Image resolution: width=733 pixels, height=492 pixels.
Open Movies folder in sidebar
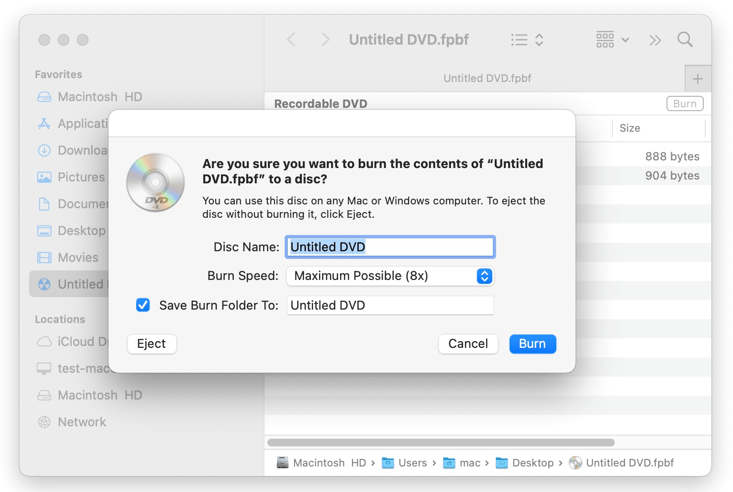(76, 257)
